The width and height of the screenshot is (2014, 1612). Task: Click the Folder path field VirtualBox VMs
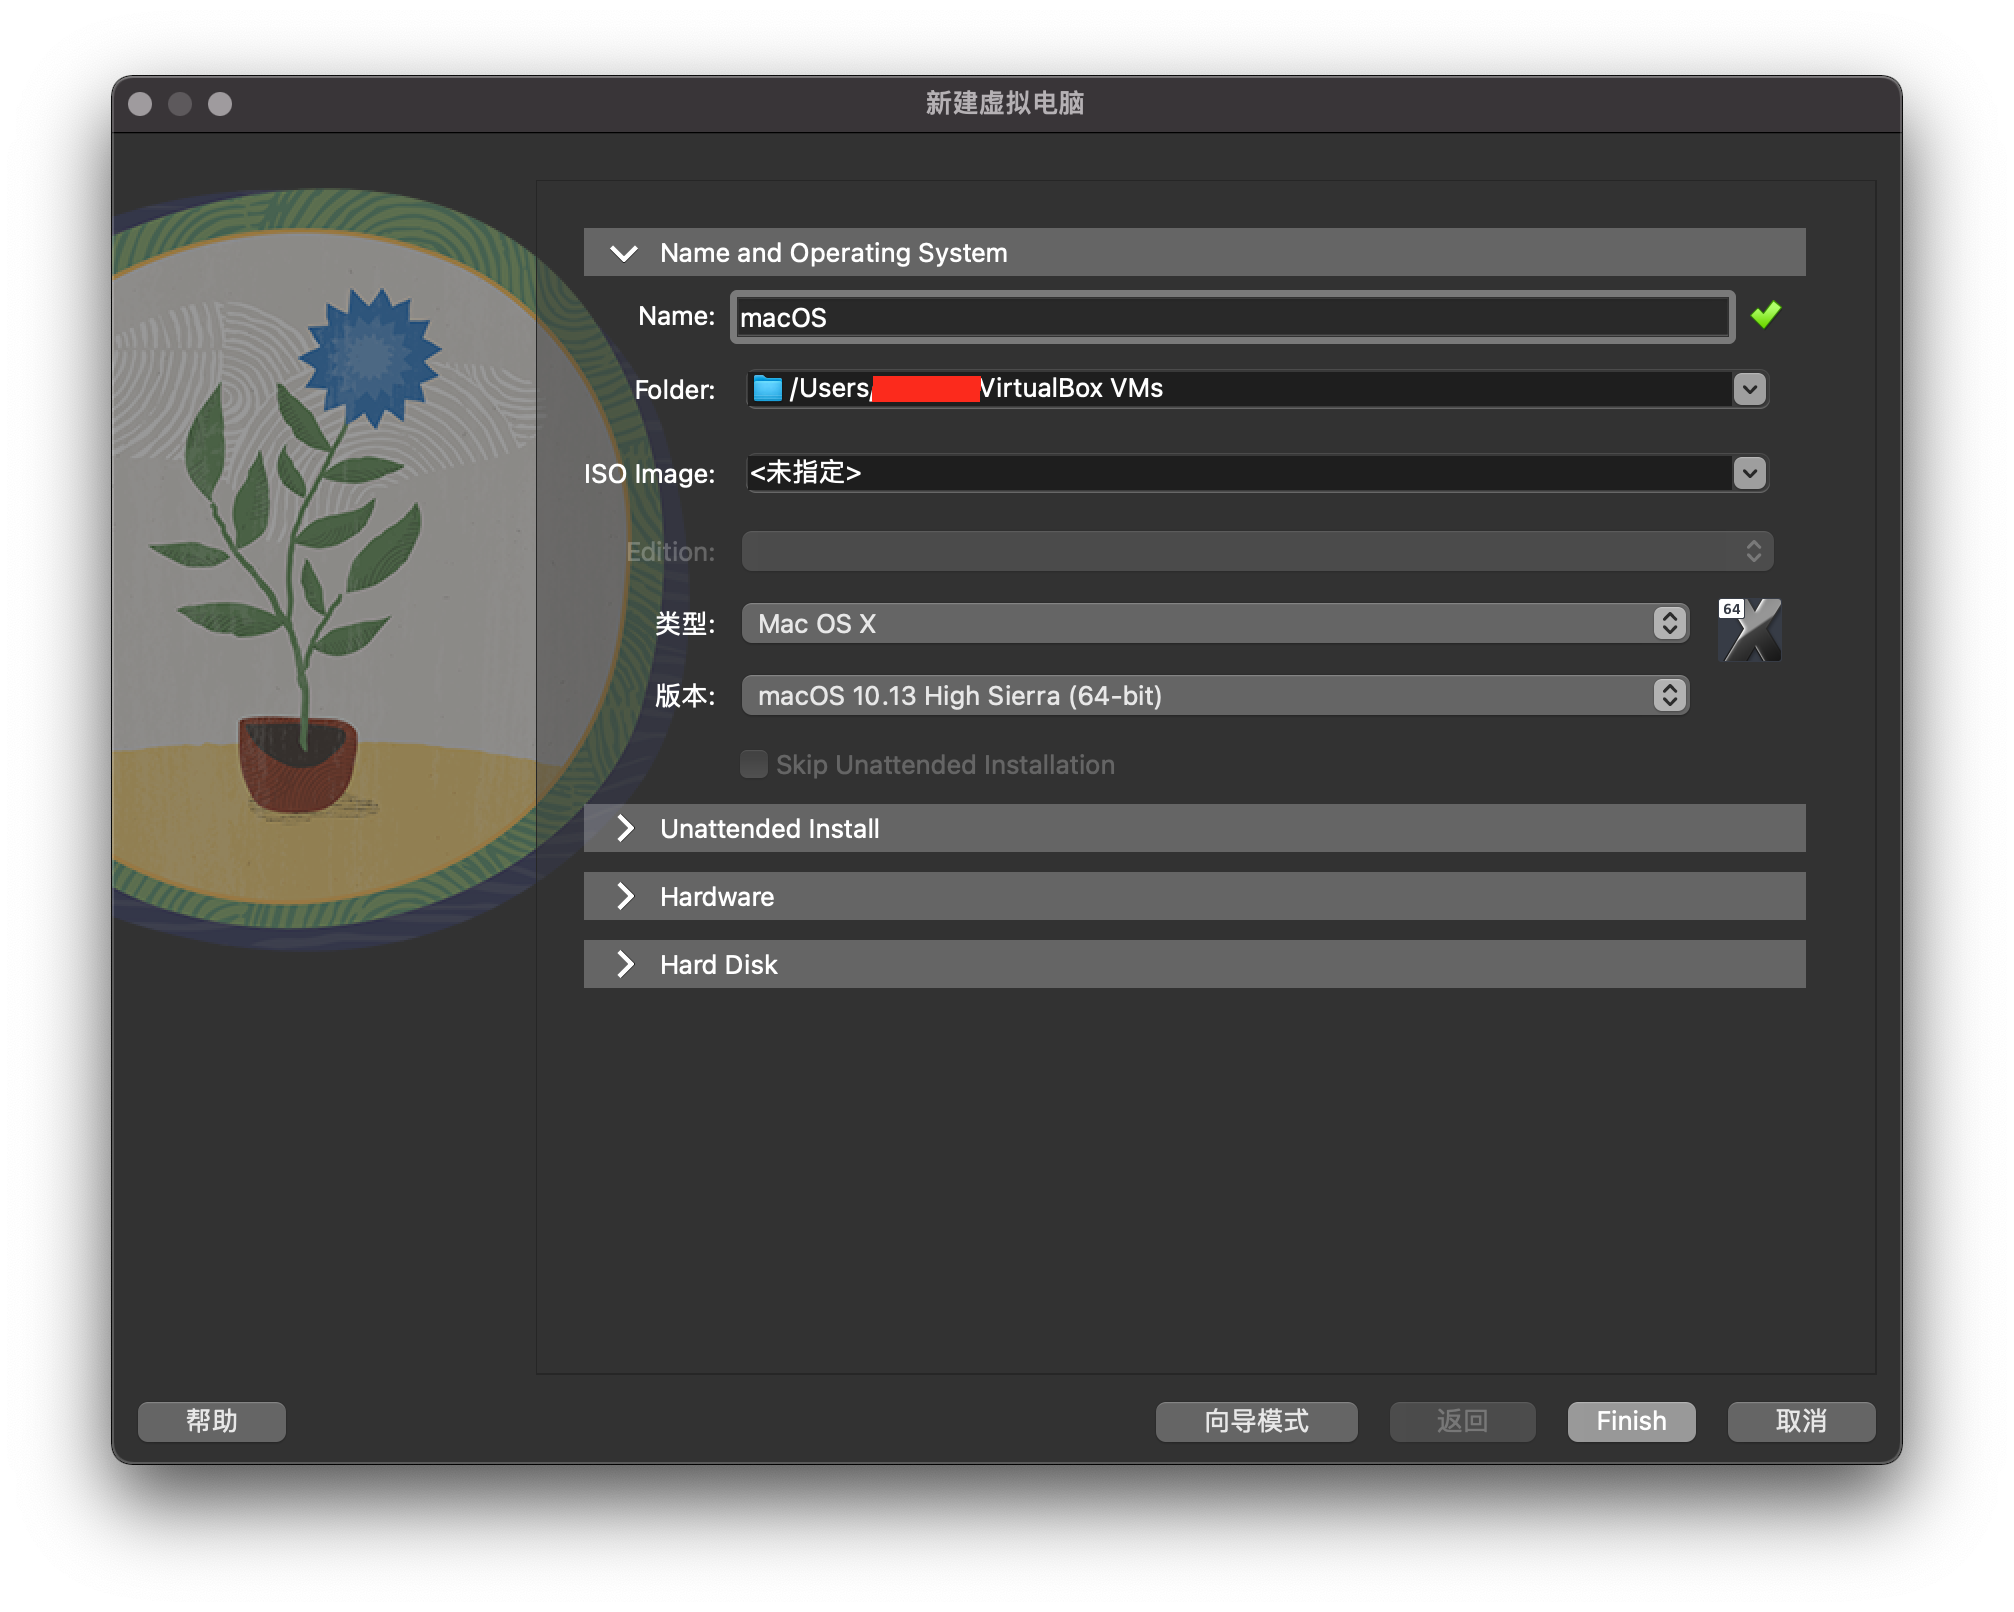coord(1240,389)
